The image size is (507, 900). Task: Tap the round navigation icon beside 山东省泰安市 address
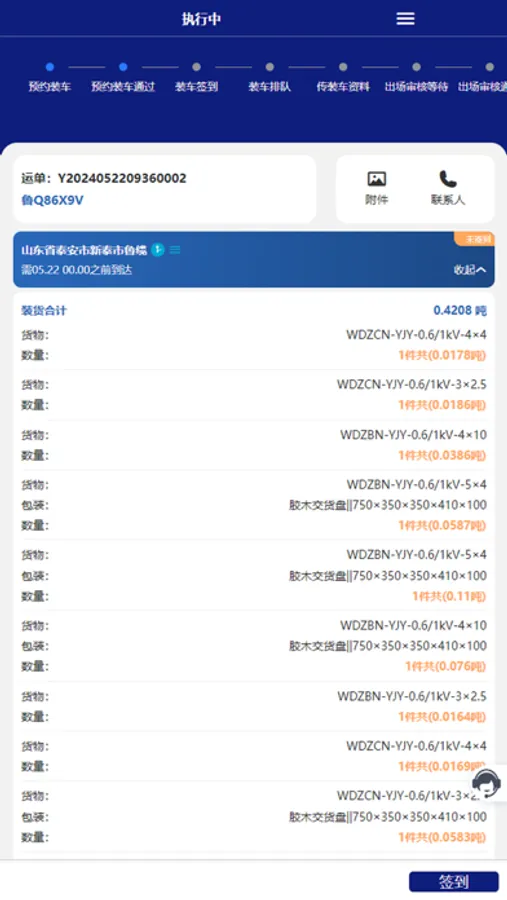pyautogui.click(x=158, y=250)
